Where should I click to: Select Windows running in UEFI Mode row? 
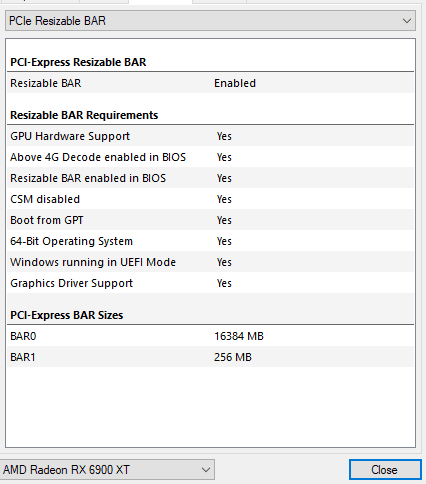210,262
